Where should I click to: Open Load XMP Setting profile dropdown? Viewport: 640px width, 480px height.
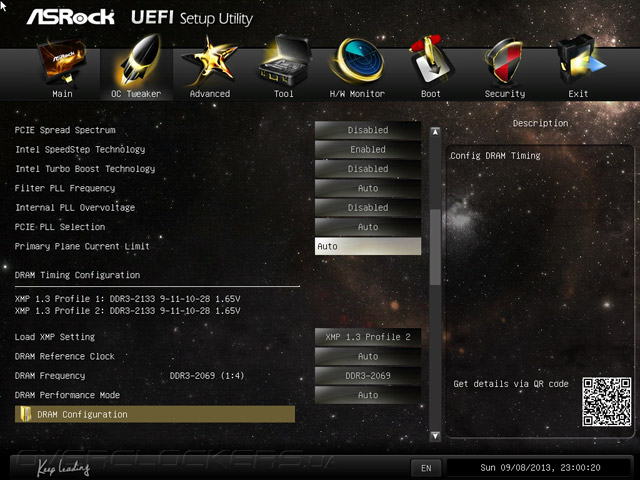click(x=368, y=337)
